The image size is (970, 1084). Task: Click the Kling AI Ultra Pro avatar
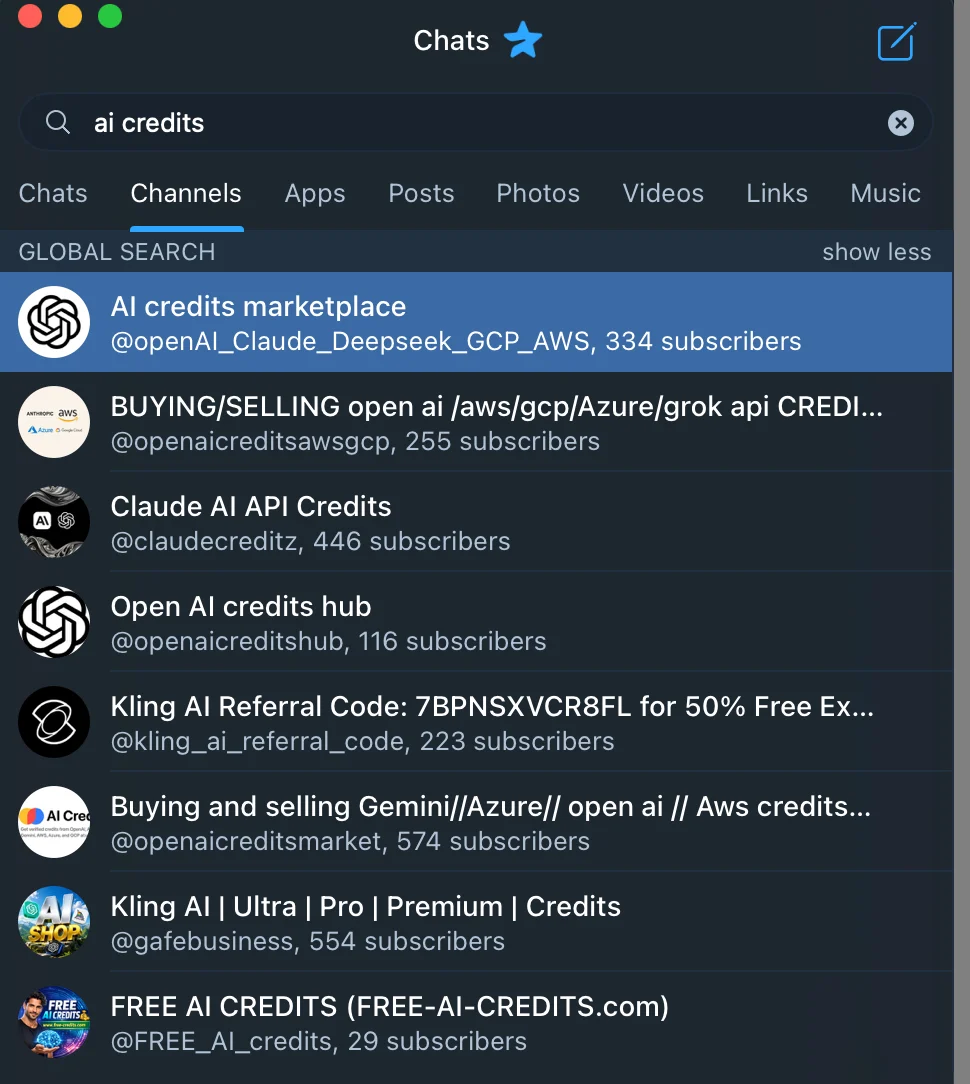[54, 922]
